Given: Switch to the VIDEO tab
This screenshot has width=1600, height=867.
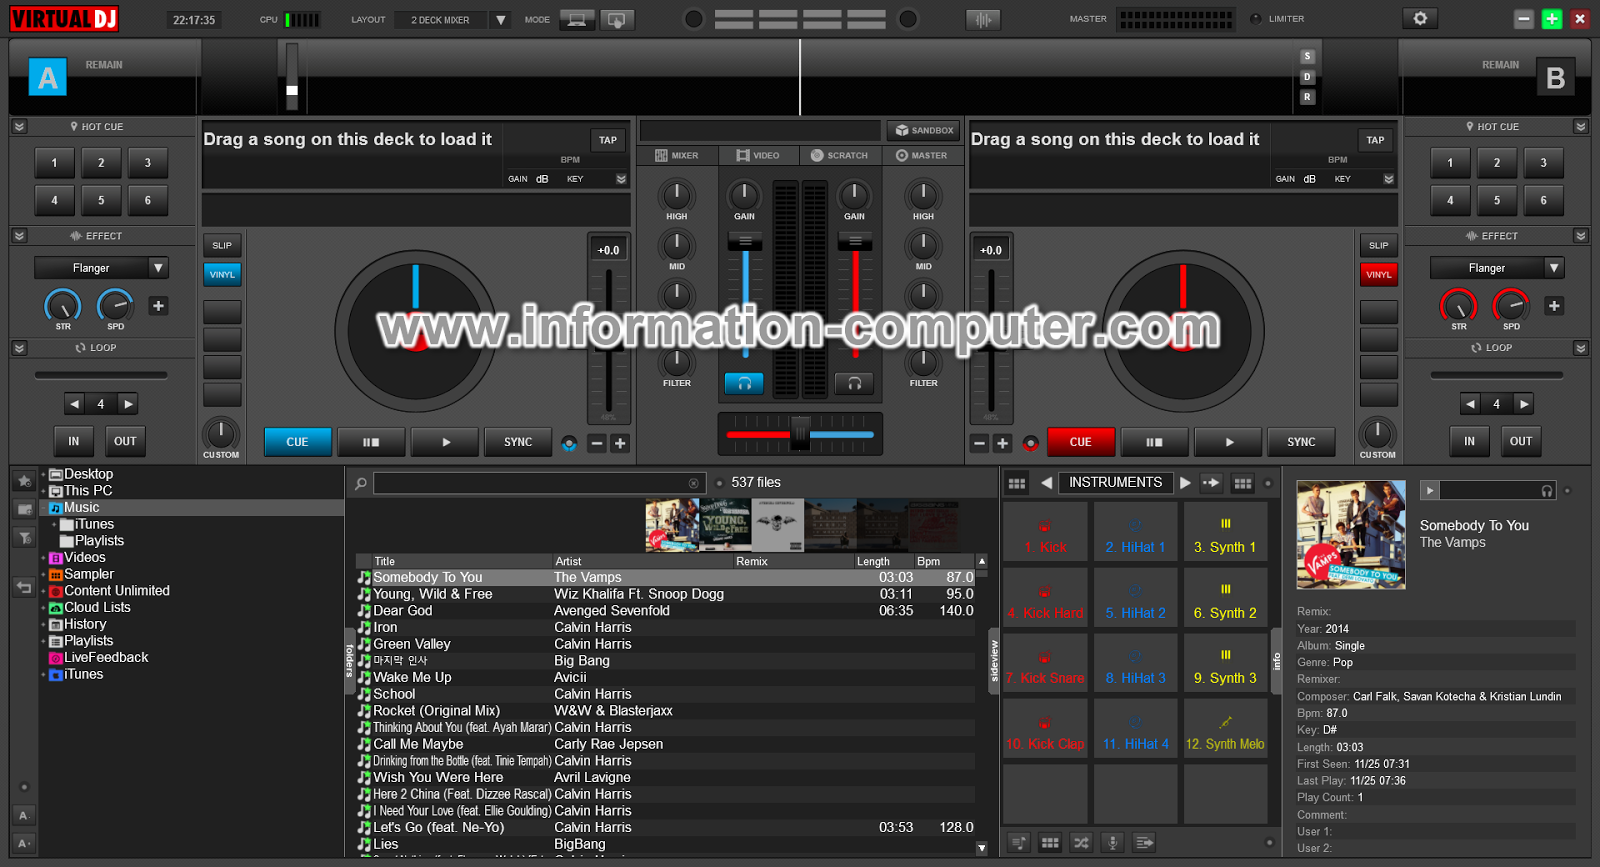Looking at the screenshot, I should 758,155.
